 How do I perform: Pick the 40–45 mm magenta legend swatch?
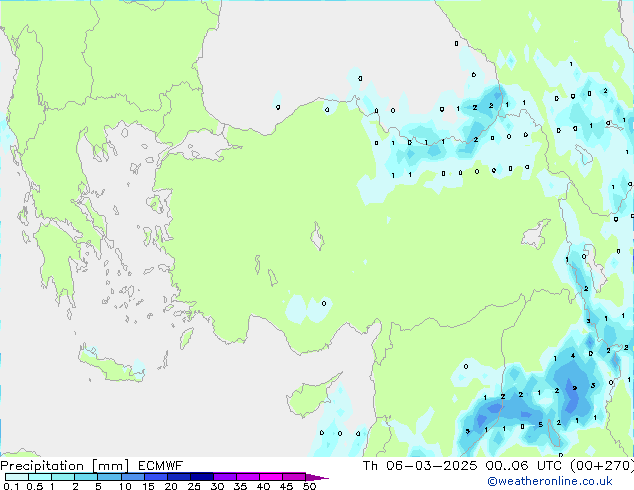[271, 477]
